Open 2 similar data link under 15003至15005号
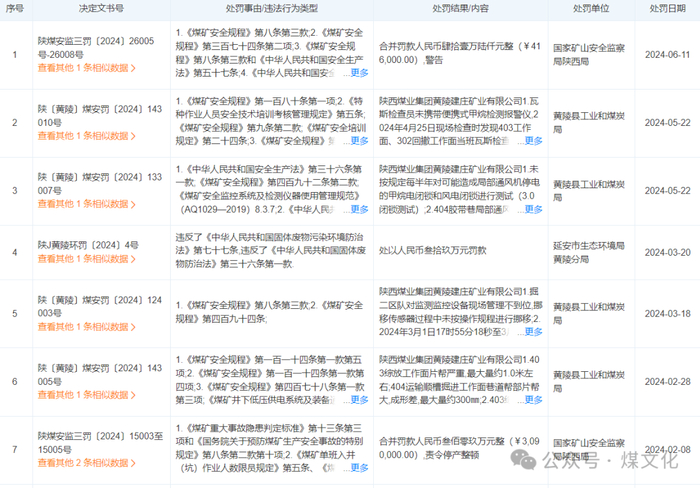Viewport: 700px width, 488px height. [87, 463]
